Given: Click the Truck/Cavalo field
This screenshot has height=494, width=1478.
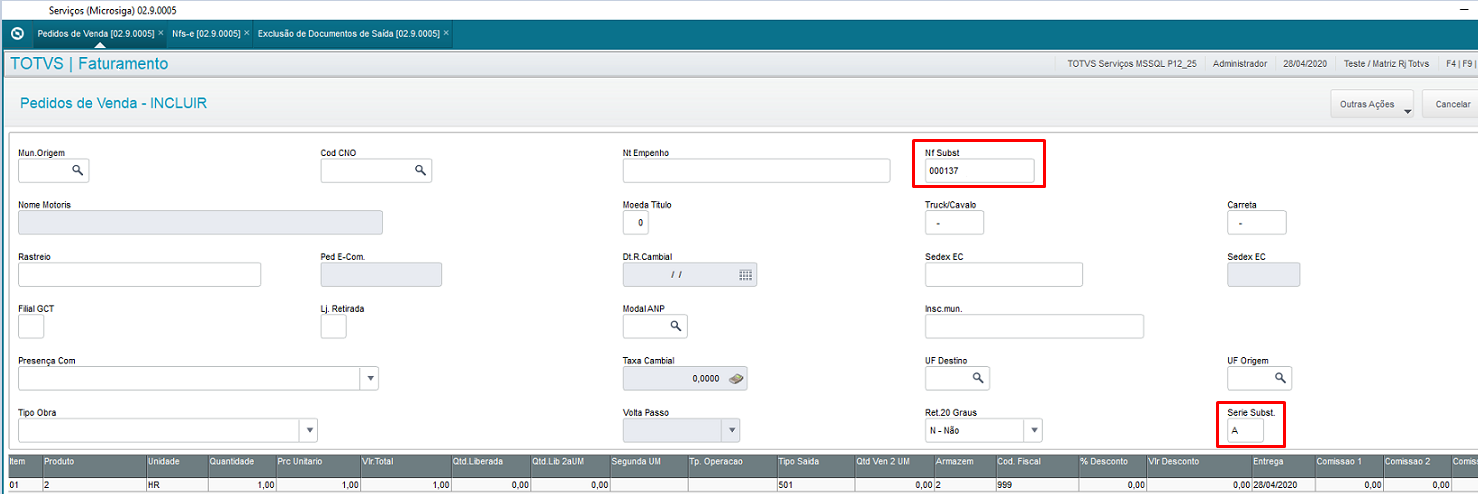Looking at the screenshot, I should pos(954,222).
